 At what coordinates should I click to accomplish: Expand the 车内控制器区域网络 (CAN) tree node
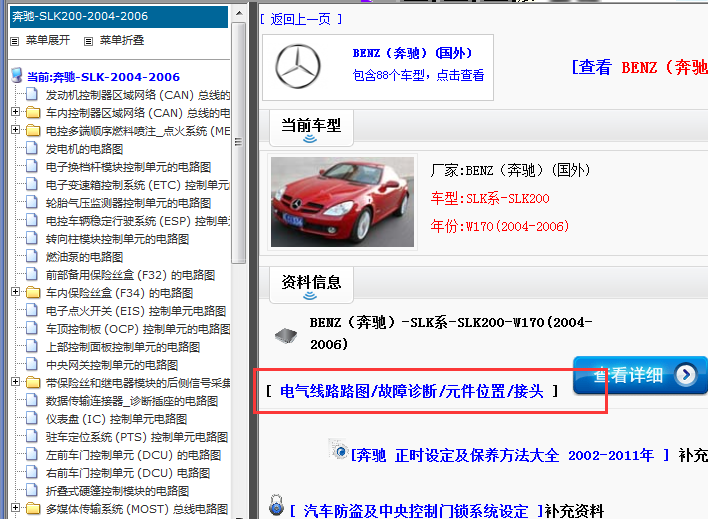click(x=15, y=112)
